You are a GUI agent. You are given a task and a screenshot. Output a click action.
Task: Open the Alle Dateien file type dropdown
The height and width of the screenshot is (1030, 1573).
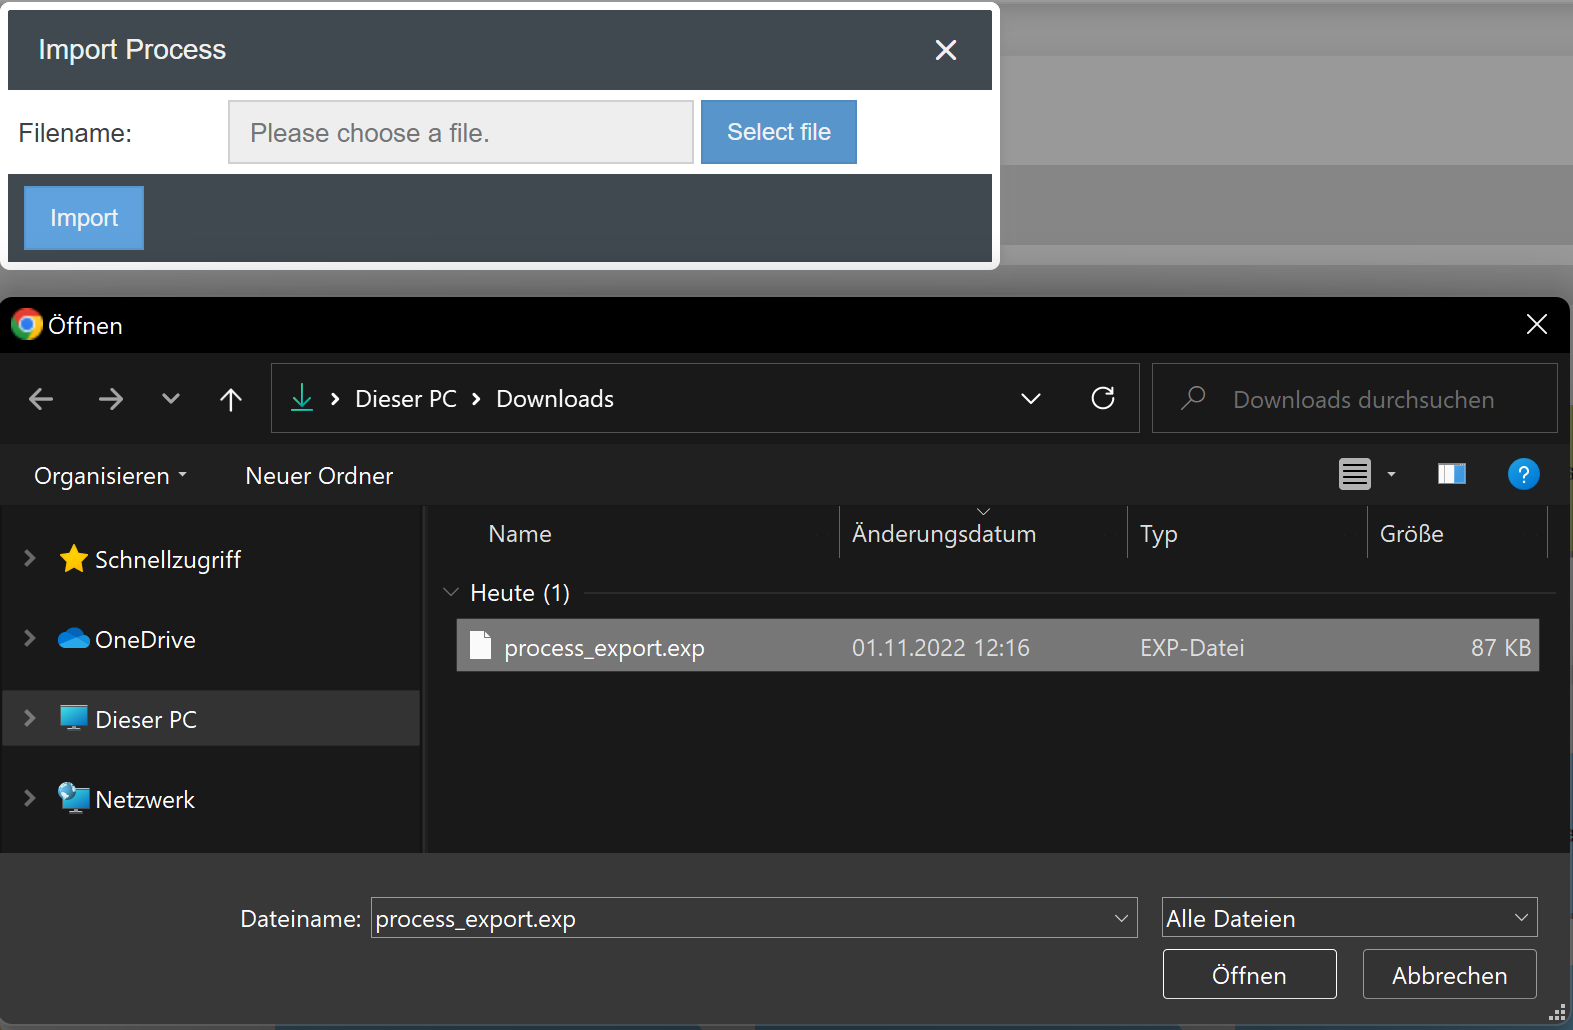1348,918
